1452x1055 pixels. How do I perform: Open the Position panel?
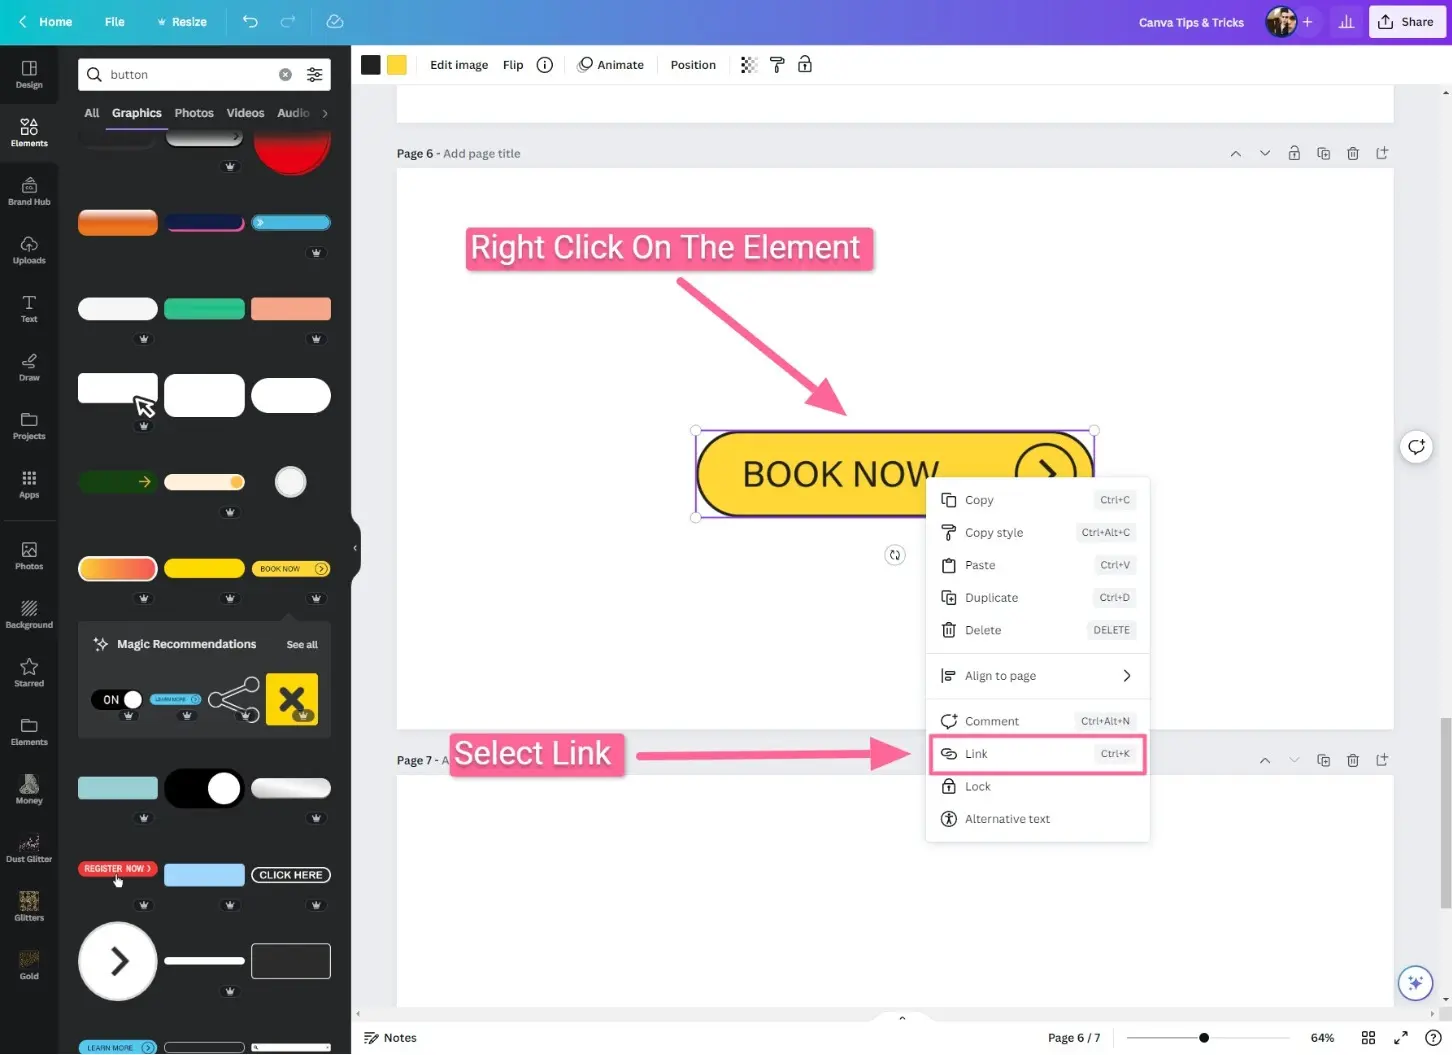[x=693, y=65]
